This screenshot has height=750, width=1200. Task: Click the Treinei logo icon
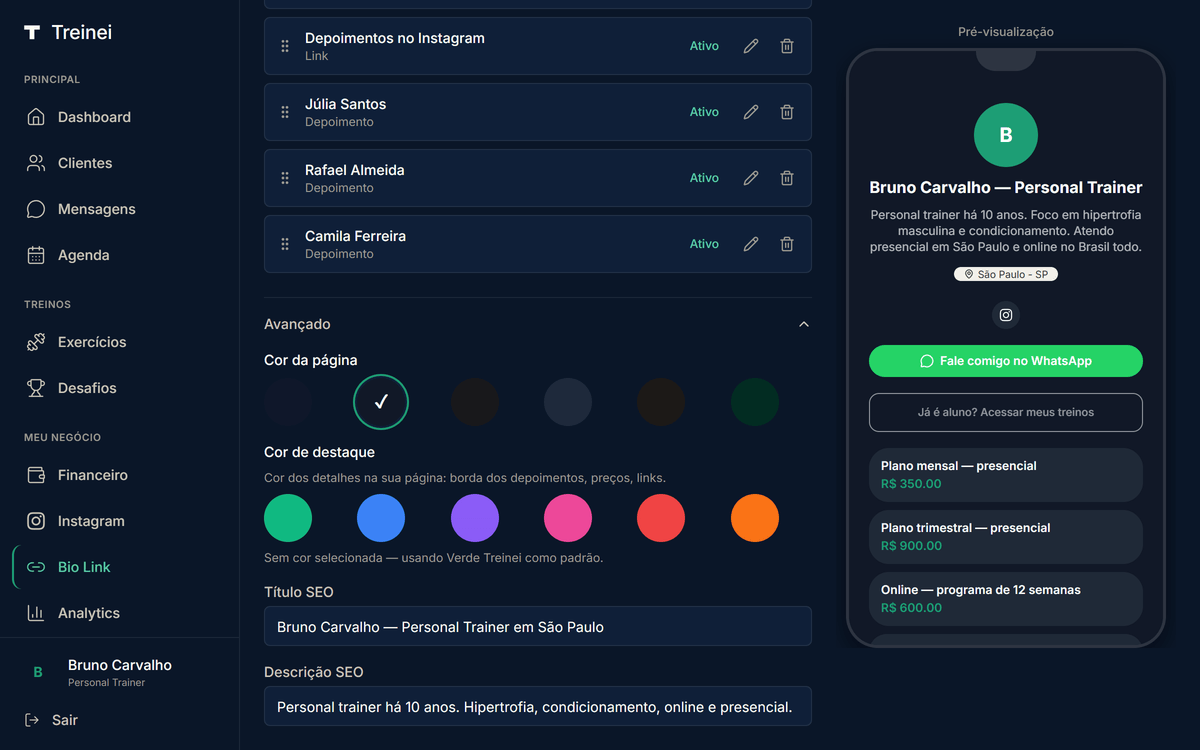point(32,32)
